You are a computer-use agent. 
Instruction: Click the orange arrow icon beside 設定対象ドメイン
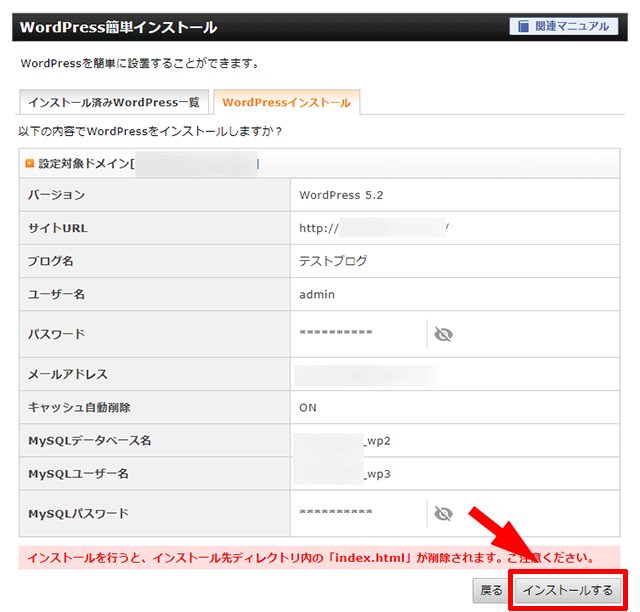pos(29,163)
